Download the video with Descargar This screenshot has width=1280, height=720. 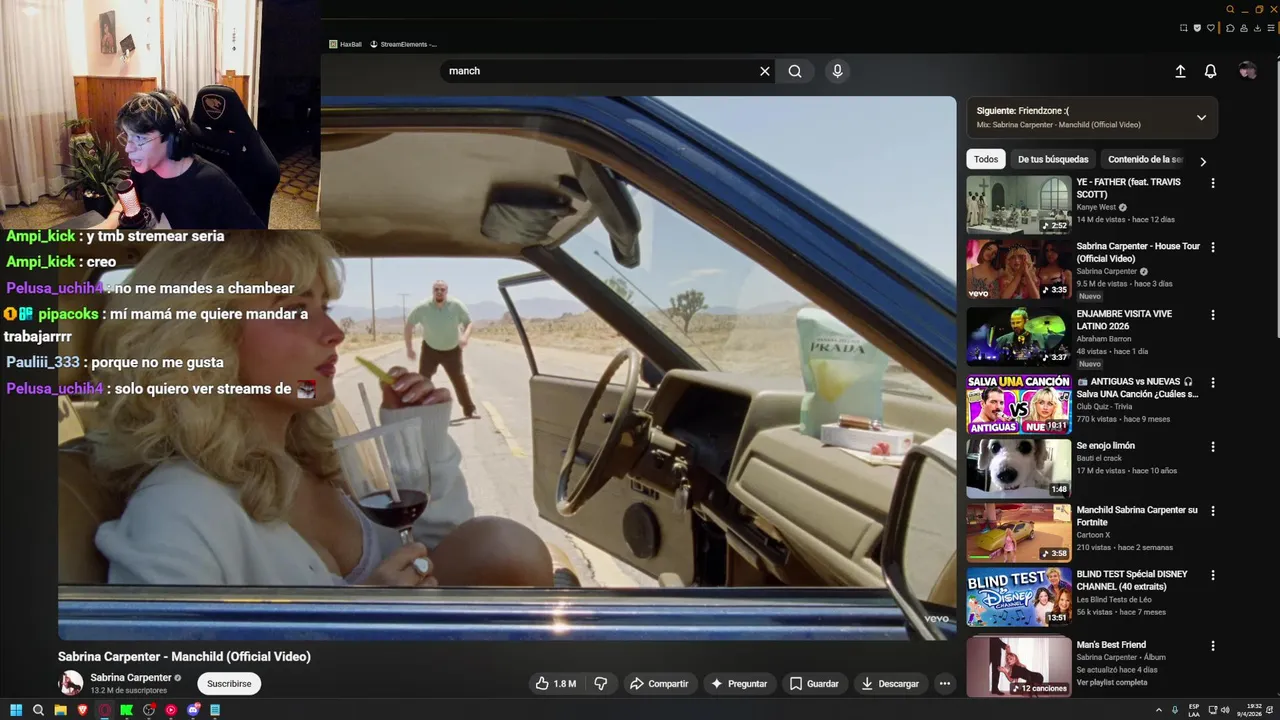pyautogui.click(x=890, y=684)
